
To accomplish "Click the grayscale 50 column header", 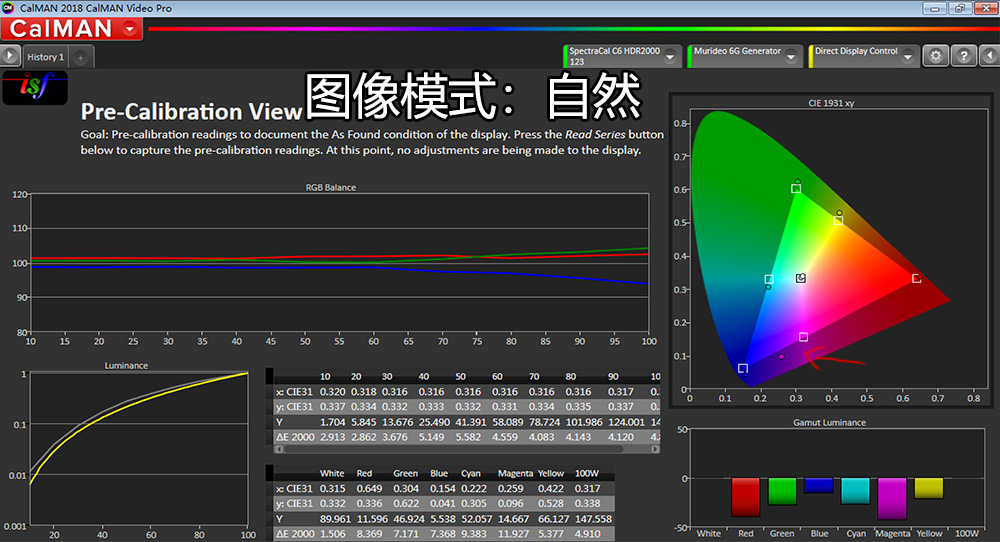I will [460, 376].
